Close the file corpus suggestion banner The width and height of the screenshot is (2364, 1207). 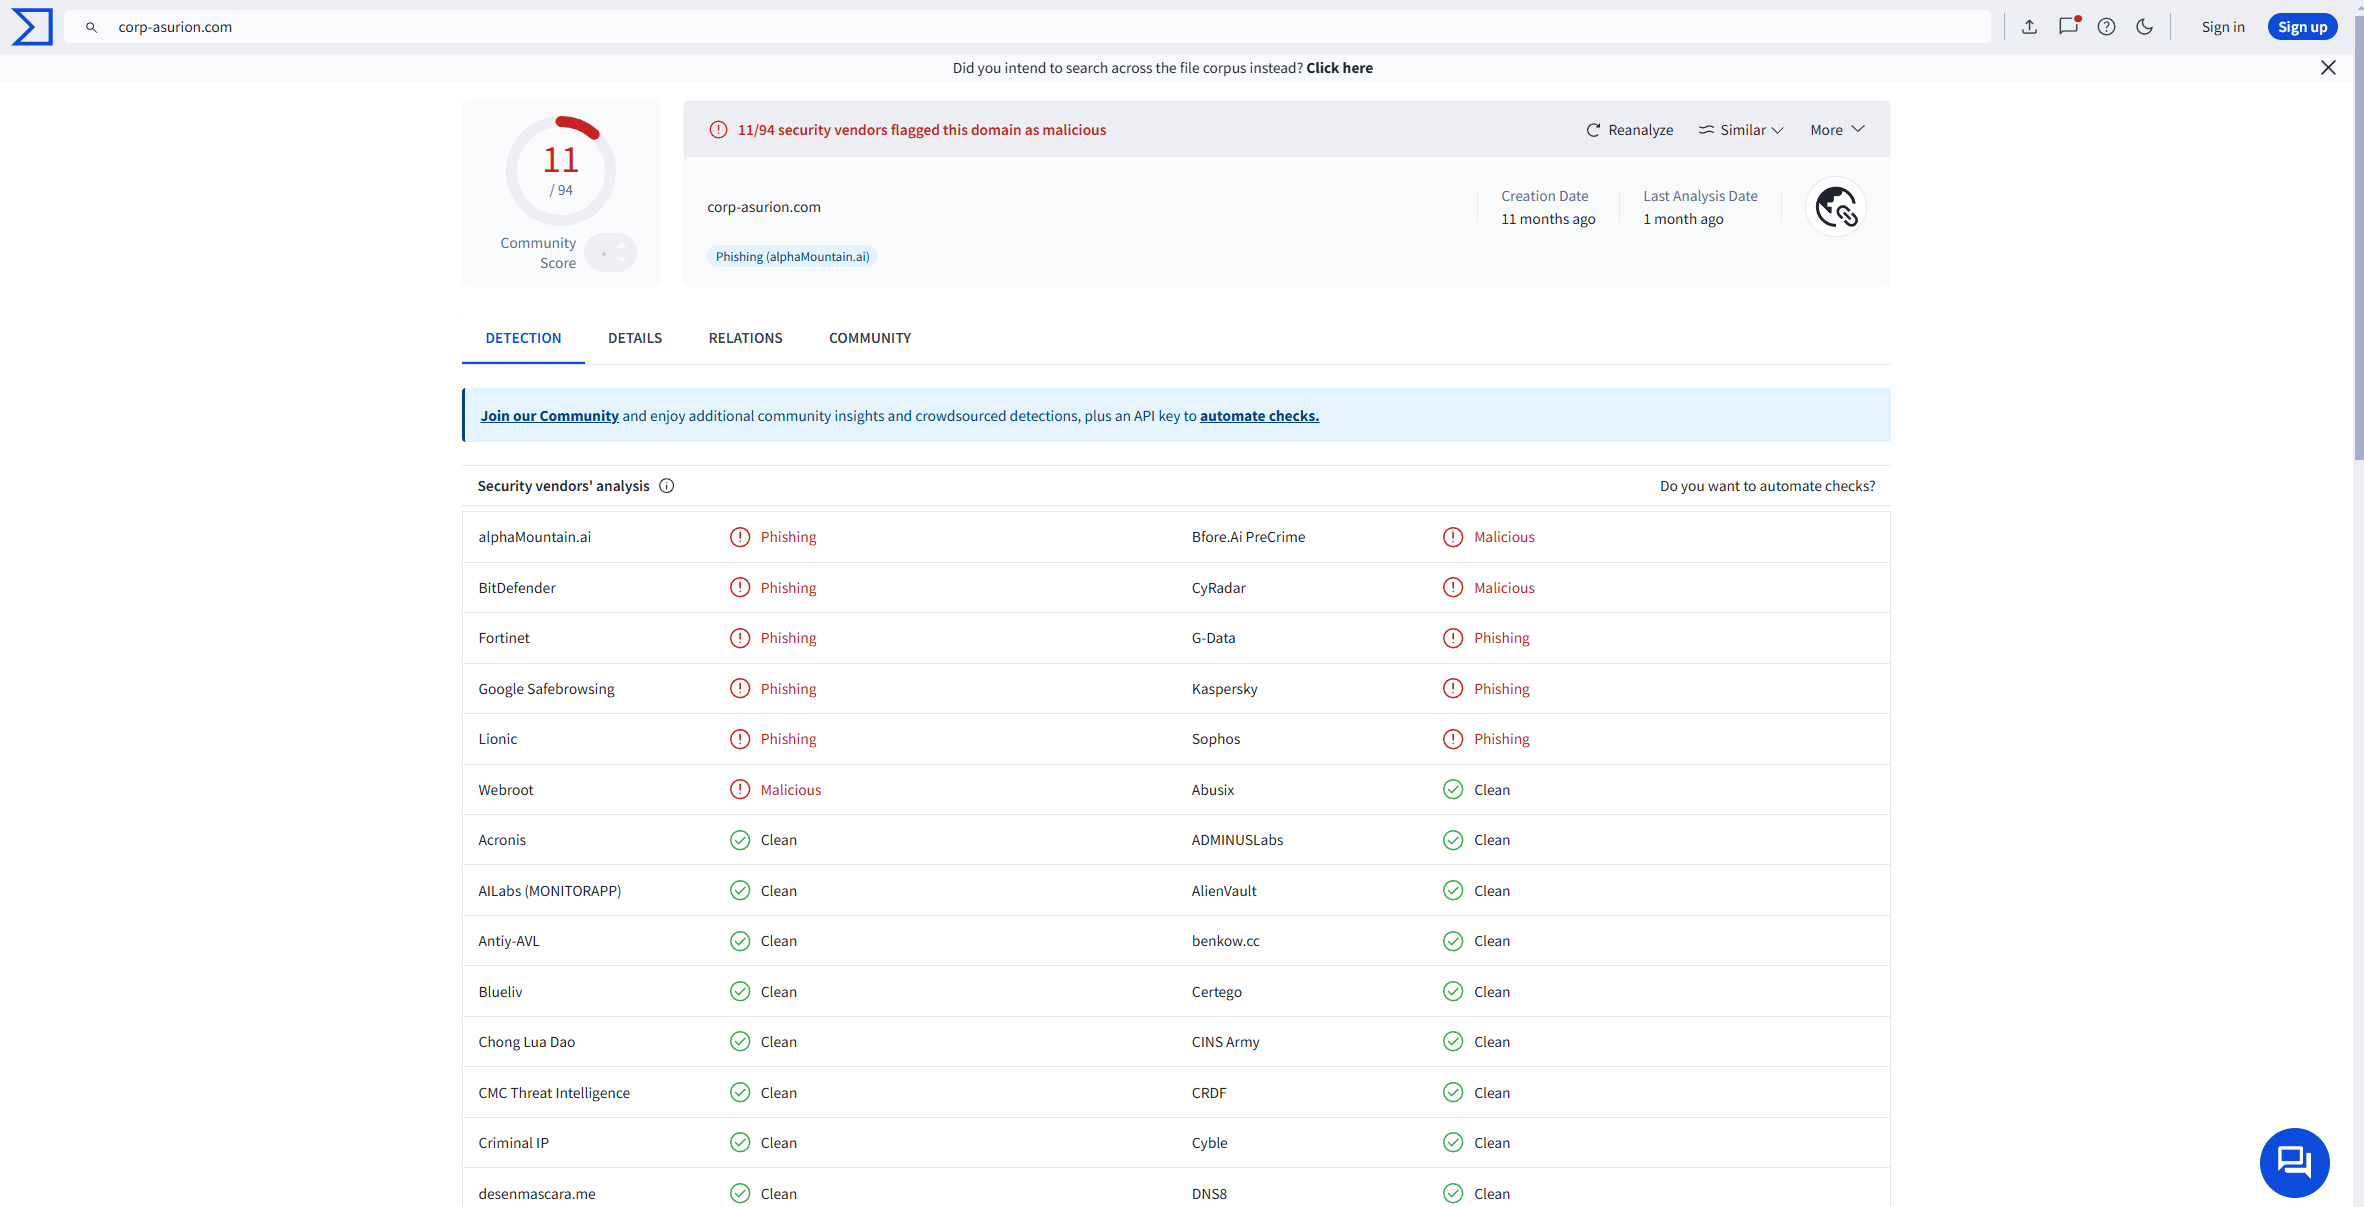pyautogui.click(x=2328, y=67)
